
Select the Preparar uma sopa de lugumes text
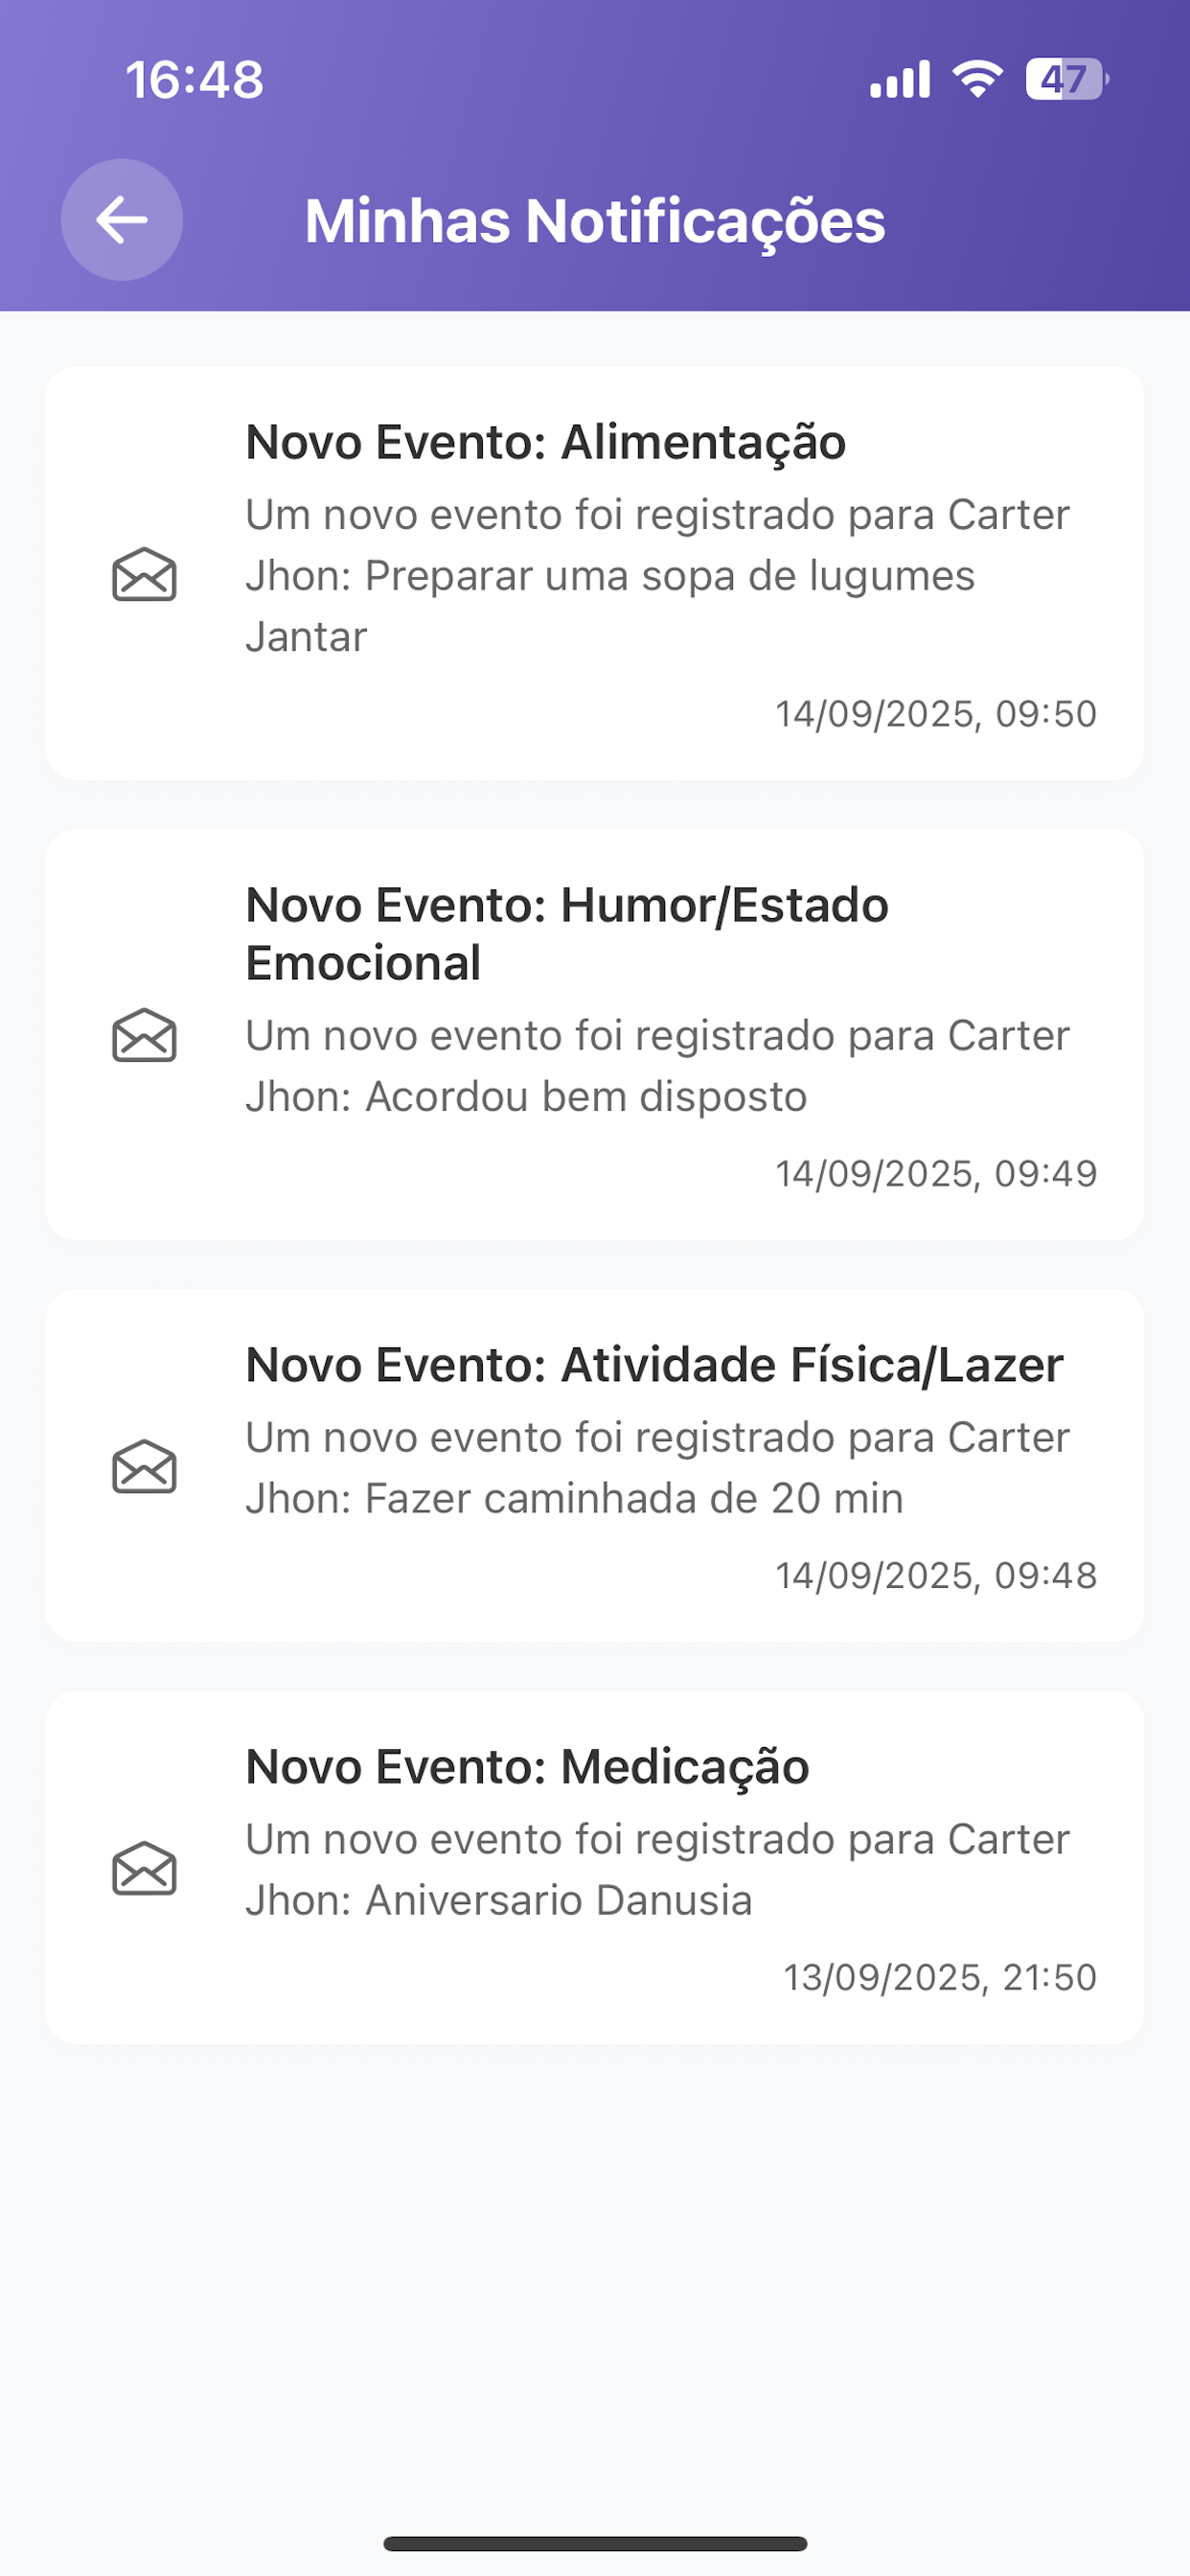(x=670, y=576)
